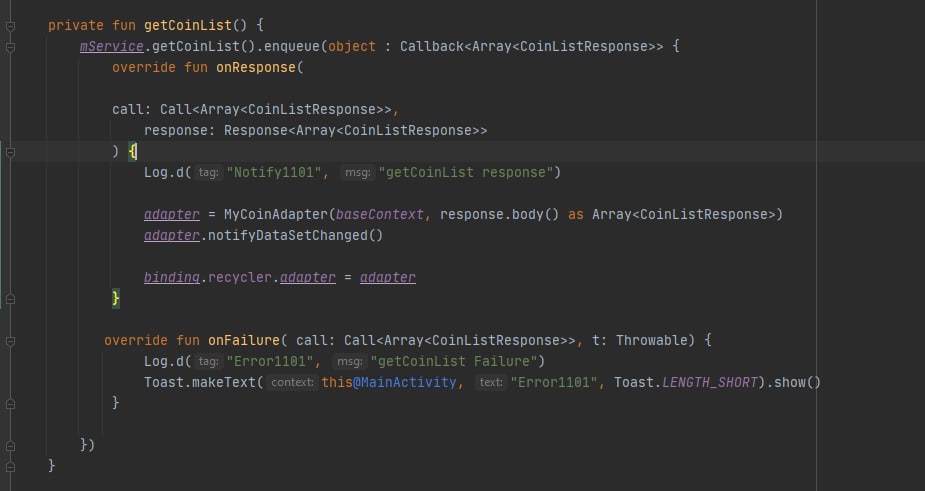Click the "Notify1101" string
The width and height of the screenshot is (925, 491).
(x=274, y=172)
